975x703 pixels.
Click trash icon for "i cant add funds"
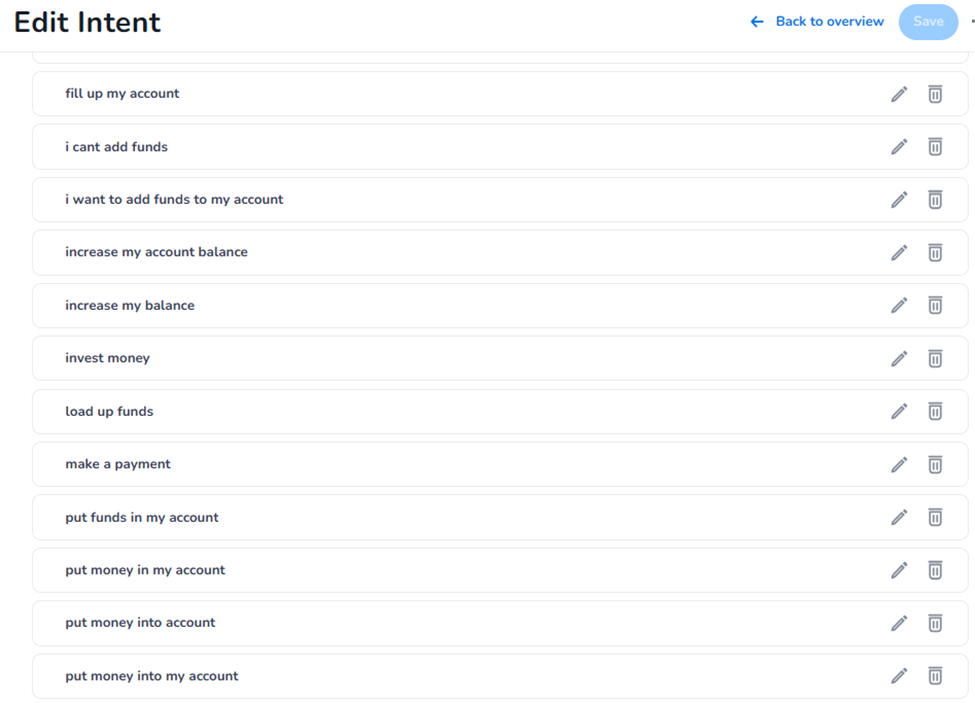click(x=935, y=147)
